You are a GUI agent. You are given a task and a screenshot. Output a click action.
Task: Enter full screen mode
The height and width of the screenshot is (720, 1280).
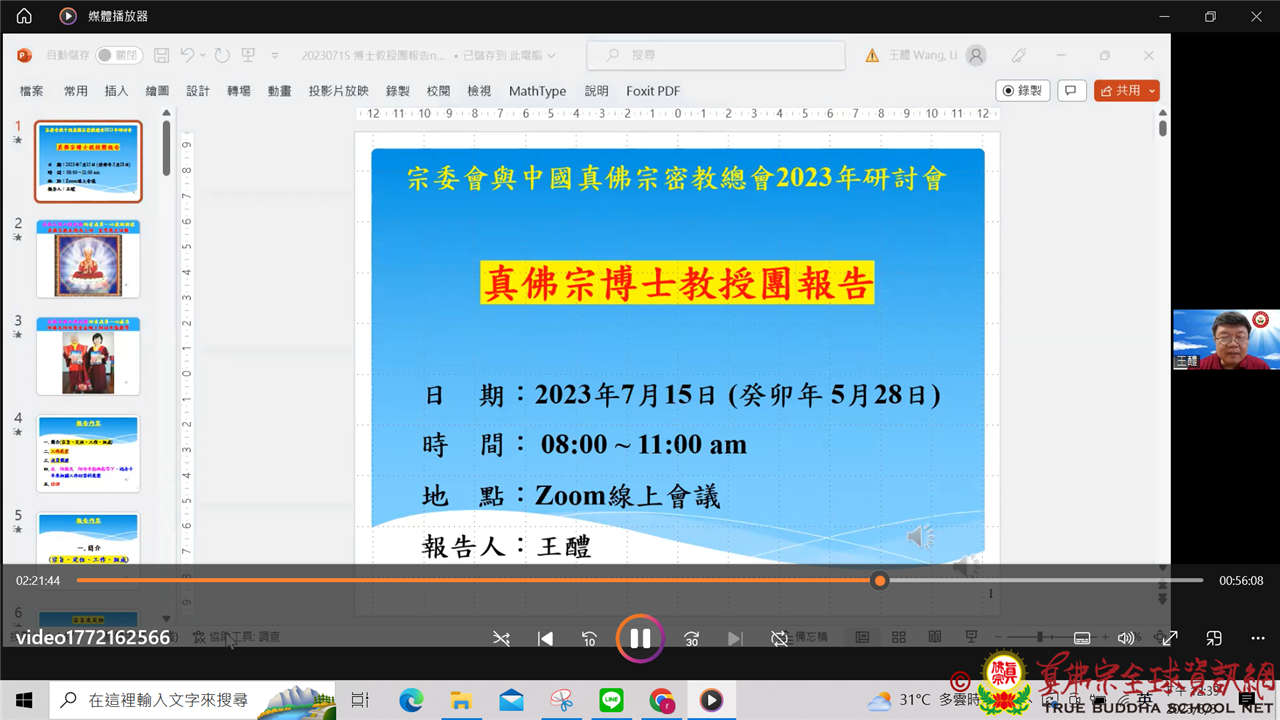(x=1169, y=638)
